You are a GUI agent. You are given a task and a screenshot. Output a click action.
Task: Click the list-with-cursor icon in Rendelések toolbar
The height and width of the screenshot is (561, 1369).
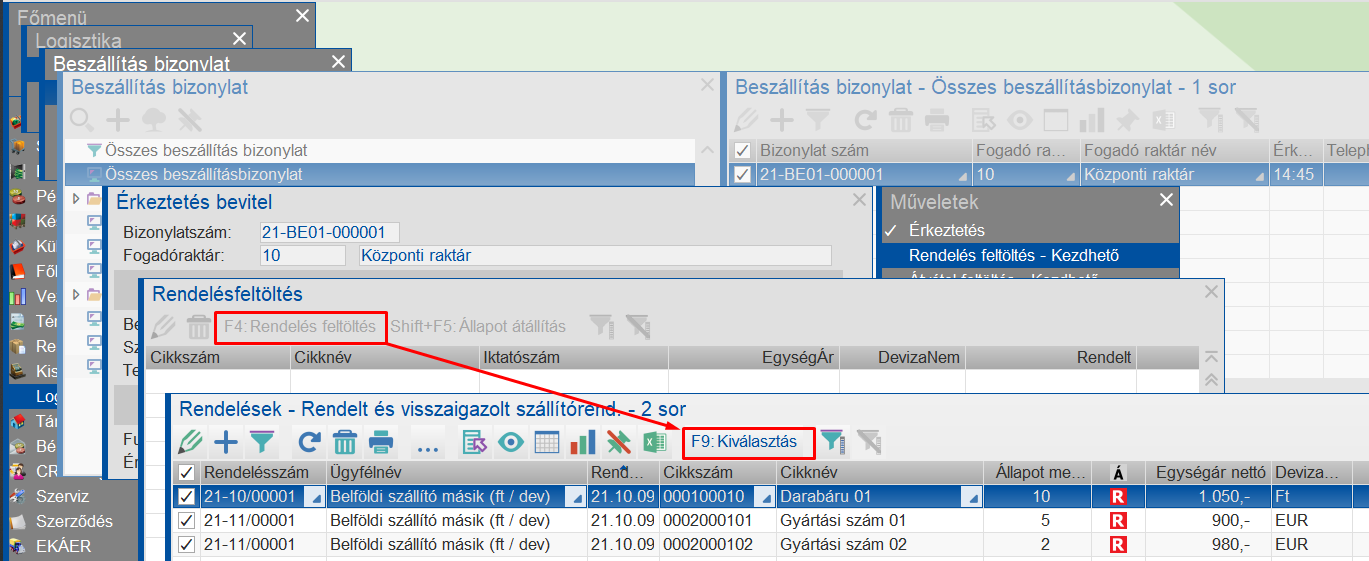[x=473, y=441]
